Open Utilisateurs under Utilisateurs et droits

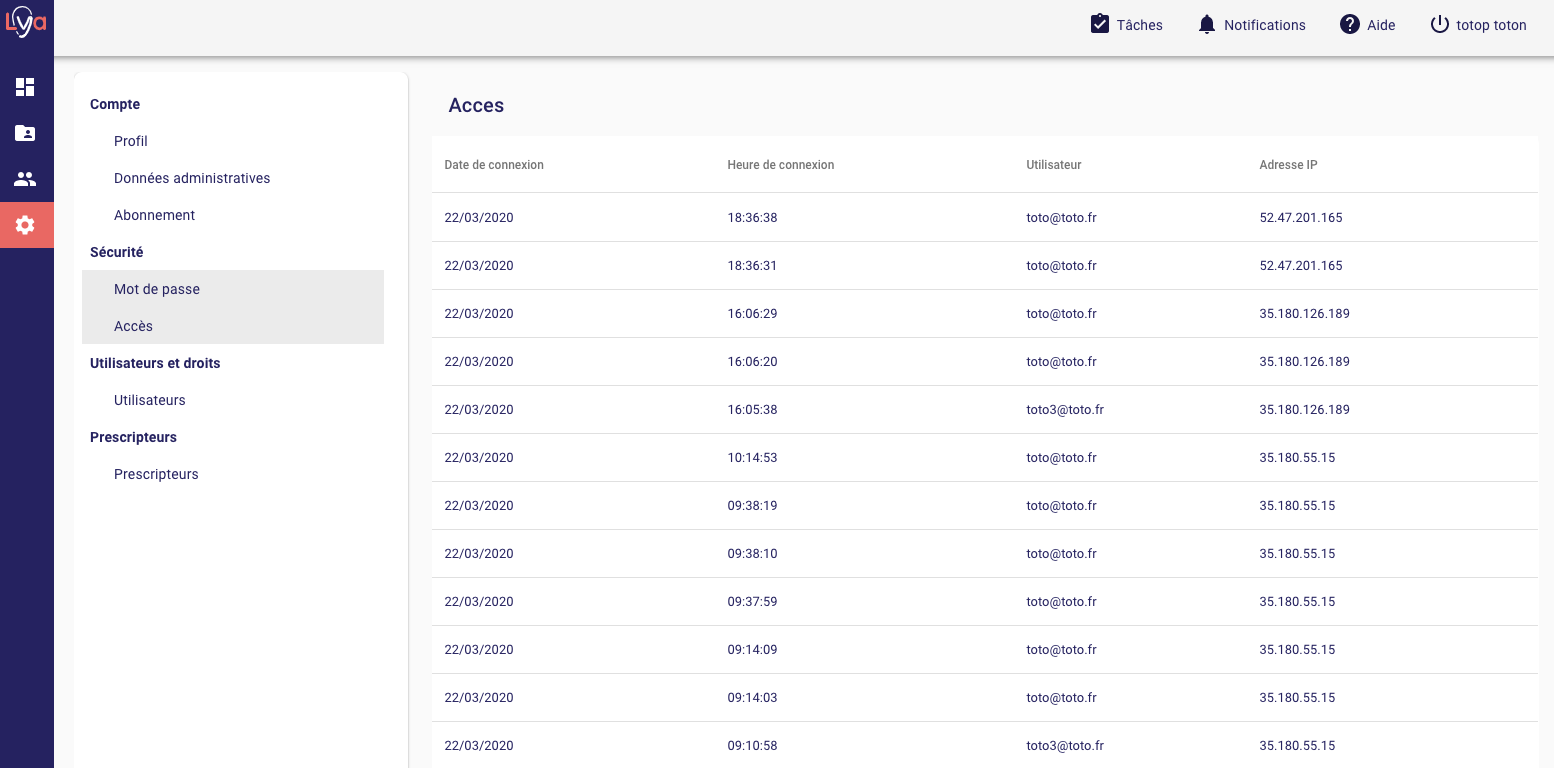(150, 400)
